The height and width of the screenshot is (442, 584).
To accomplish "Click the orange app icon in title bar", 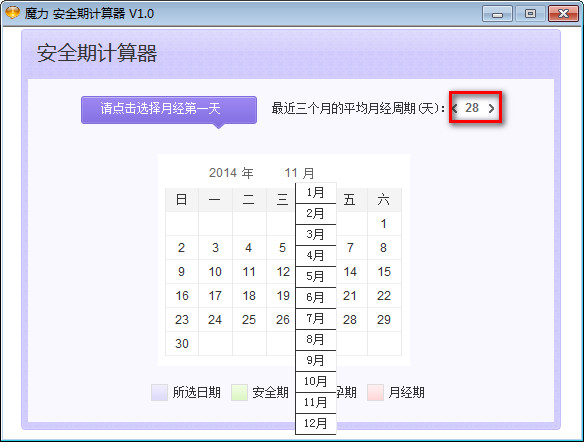I will [x=12, y=13].
